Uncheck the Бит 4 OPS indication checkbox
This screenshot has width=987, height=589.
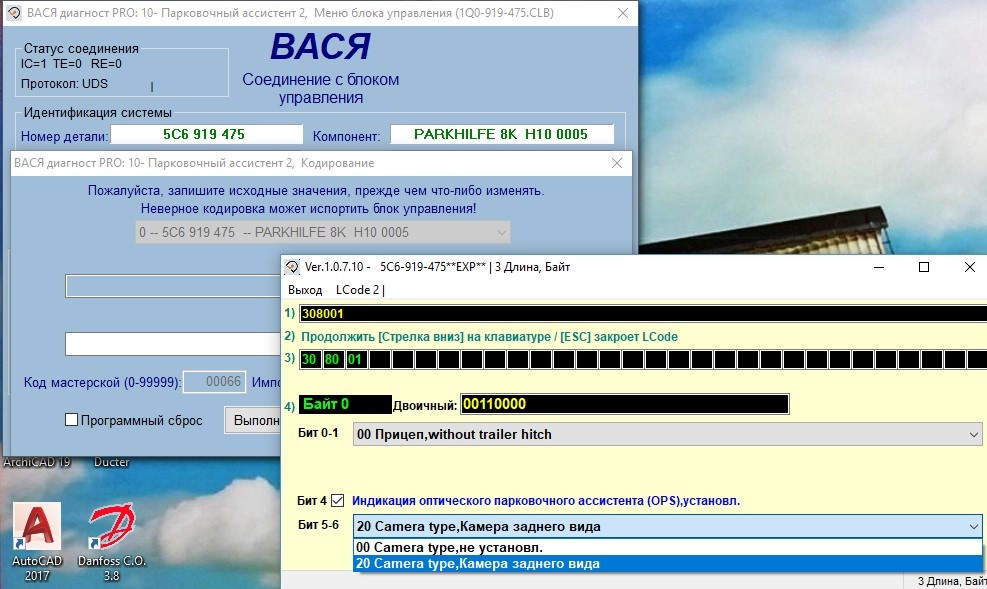coord(337,501)
